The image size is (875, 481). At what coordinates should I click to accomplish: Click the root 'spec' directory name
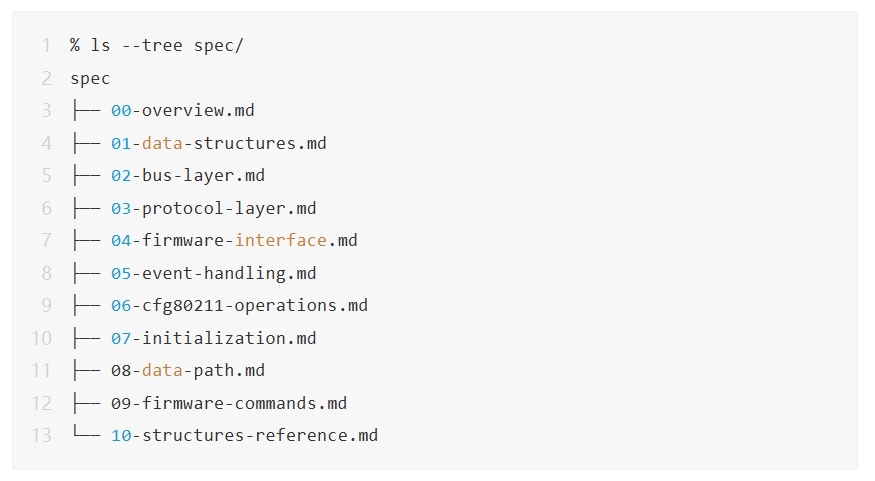[90, 78]
